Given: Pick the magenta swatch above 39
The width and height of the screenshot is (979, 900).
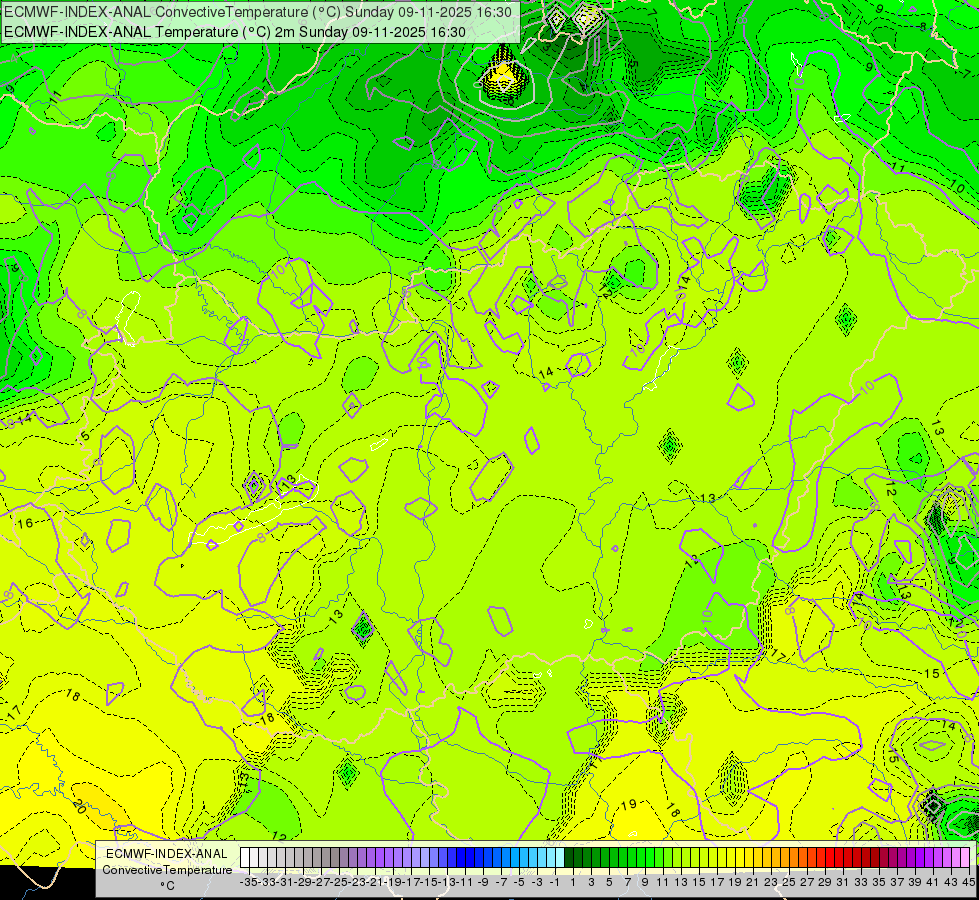Looking at the screenshot, I should pos(910,858).
